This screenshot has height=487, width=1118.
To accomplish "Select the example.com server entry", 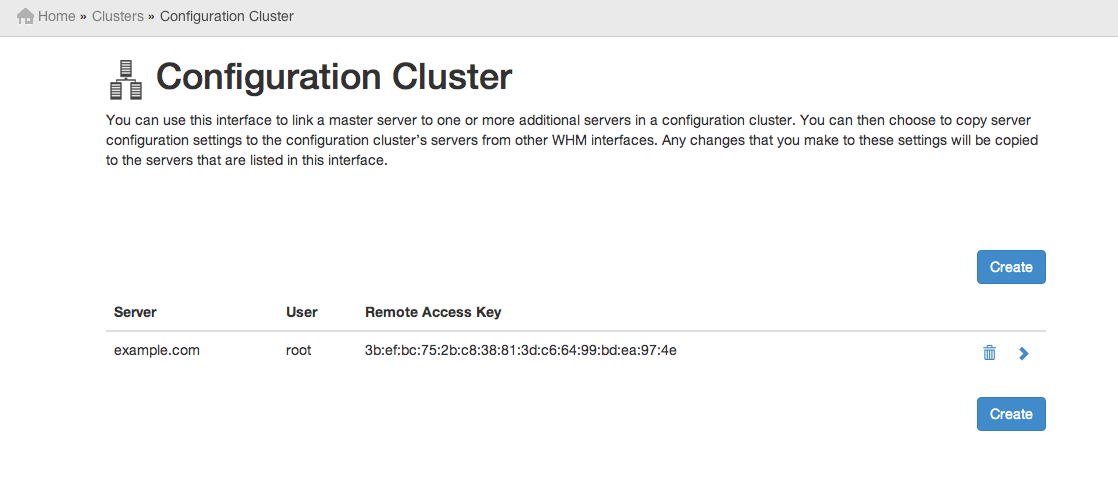I will tap(157, 350).
